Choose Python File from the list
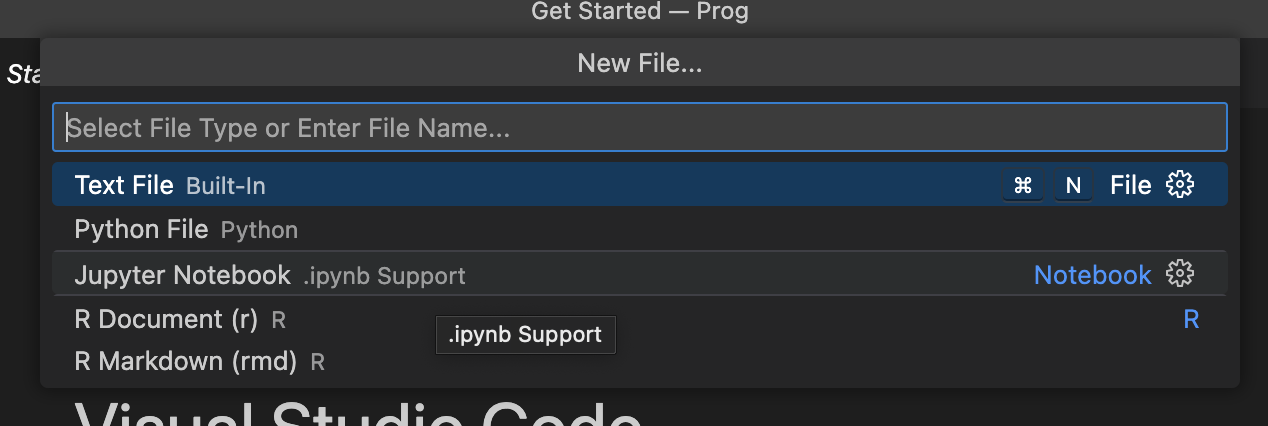The height and width of the screenshot is (426, 1268). pyautogui.click(x=141, y=230)
